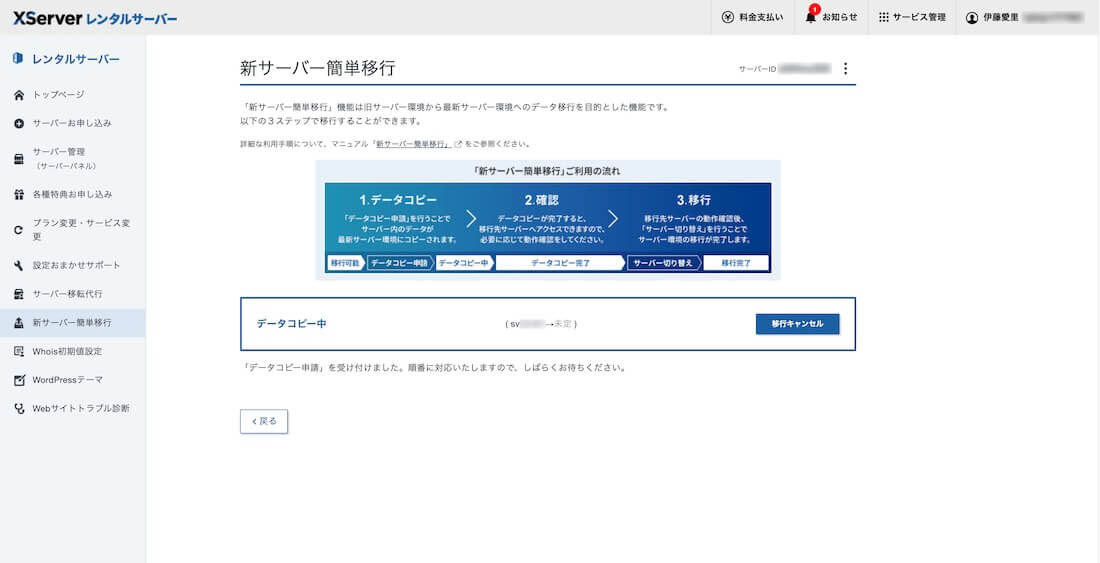Viewport: 1100px width, 563px height.
Task: Click the server icon for サーバー管理
Action: pos(19,159)
